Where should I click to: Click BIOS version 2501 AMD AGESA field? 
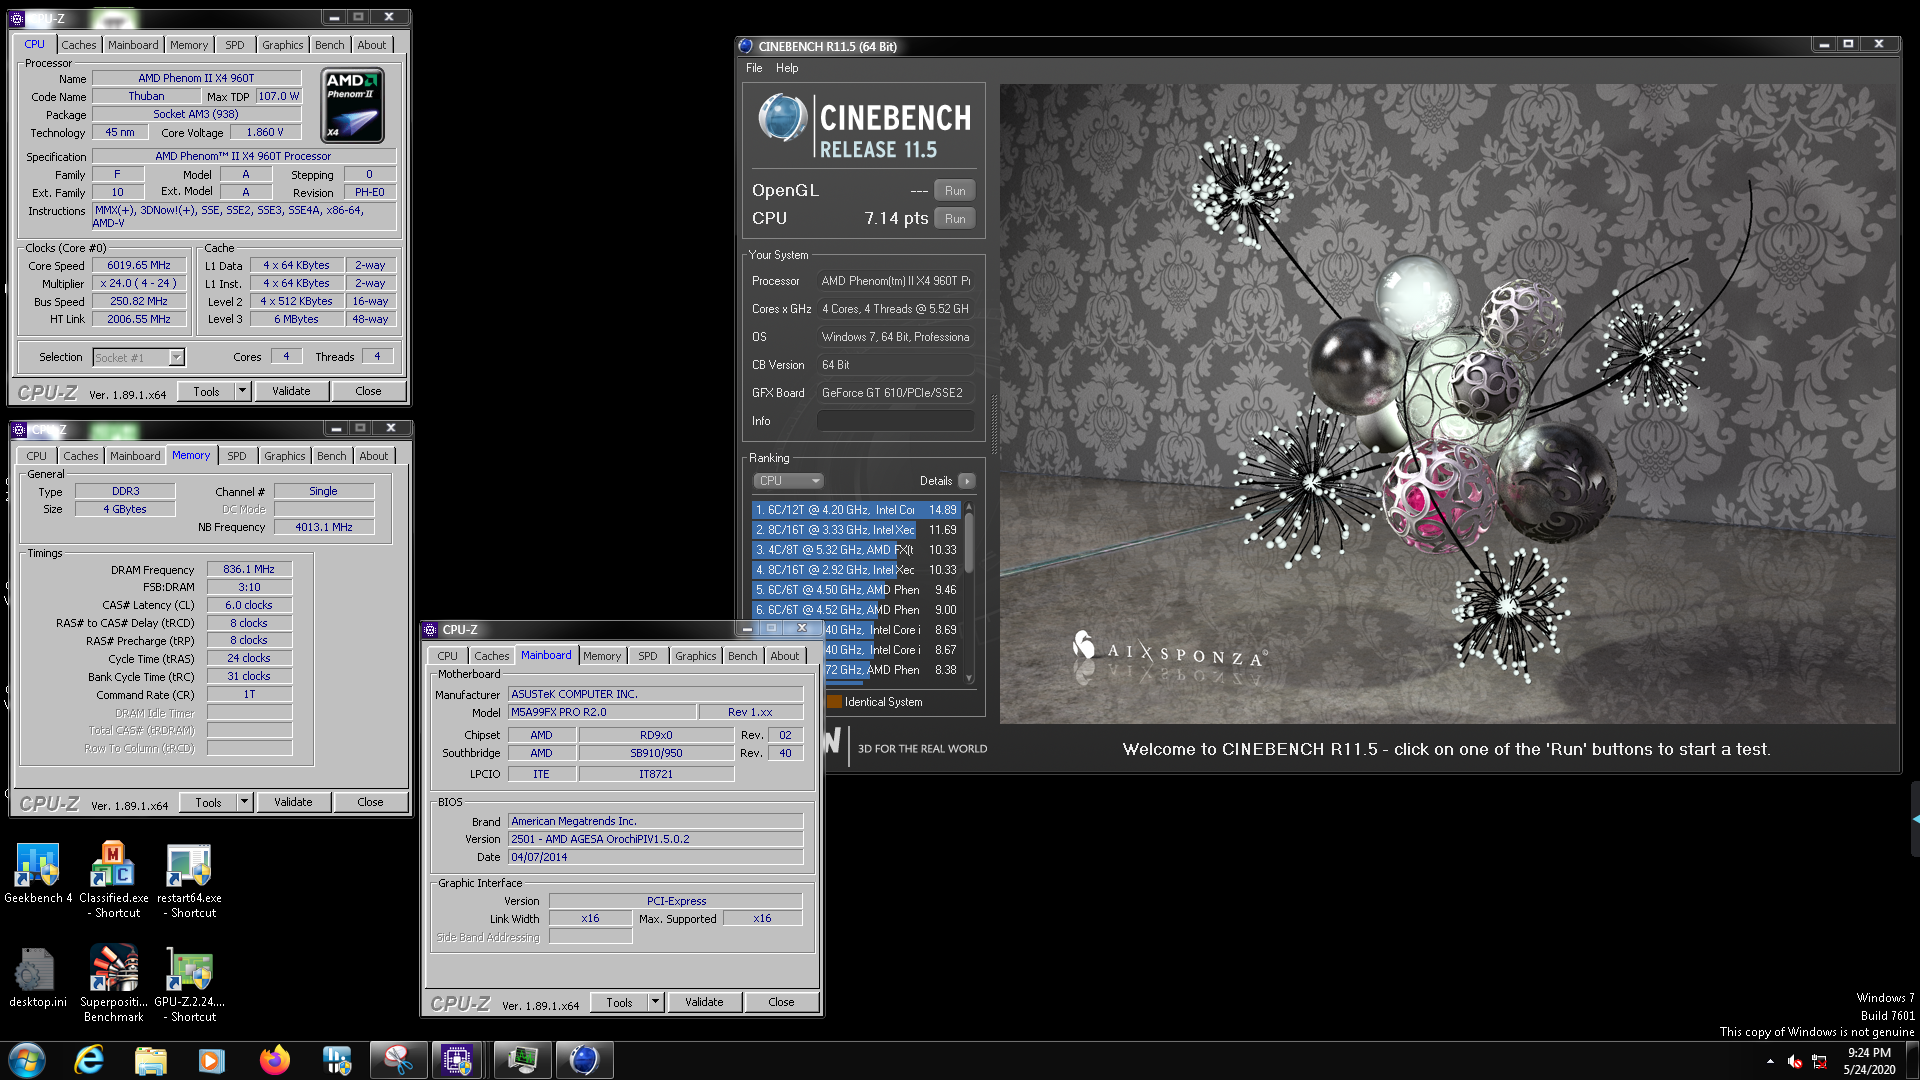(x=655, y=839)
